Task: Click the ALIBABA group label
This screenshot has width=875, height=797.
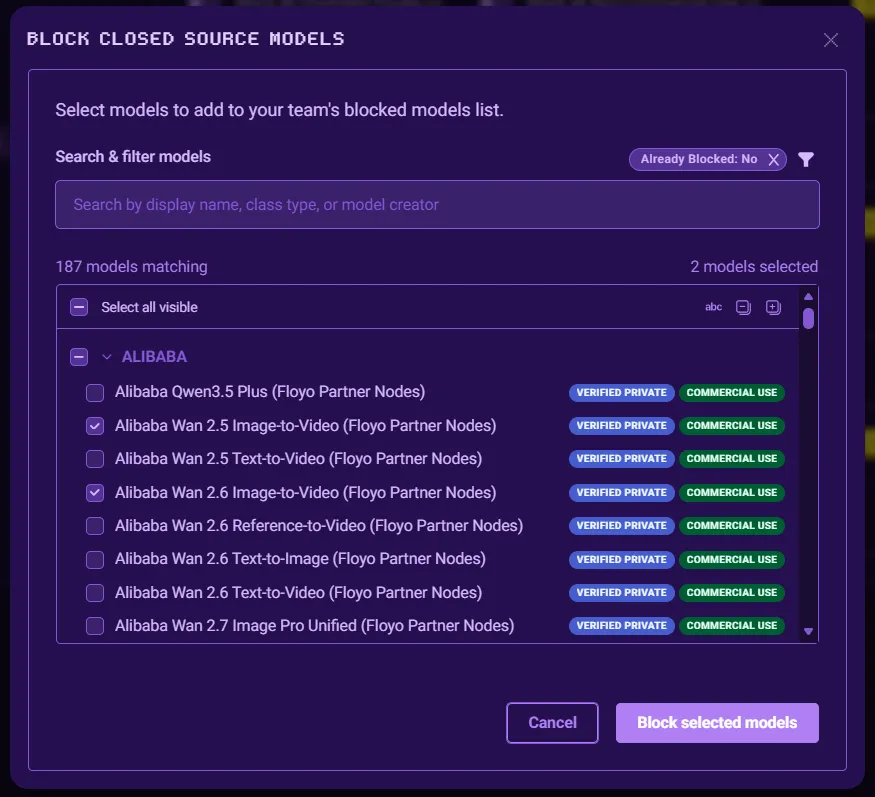Action: pos(154,357)
